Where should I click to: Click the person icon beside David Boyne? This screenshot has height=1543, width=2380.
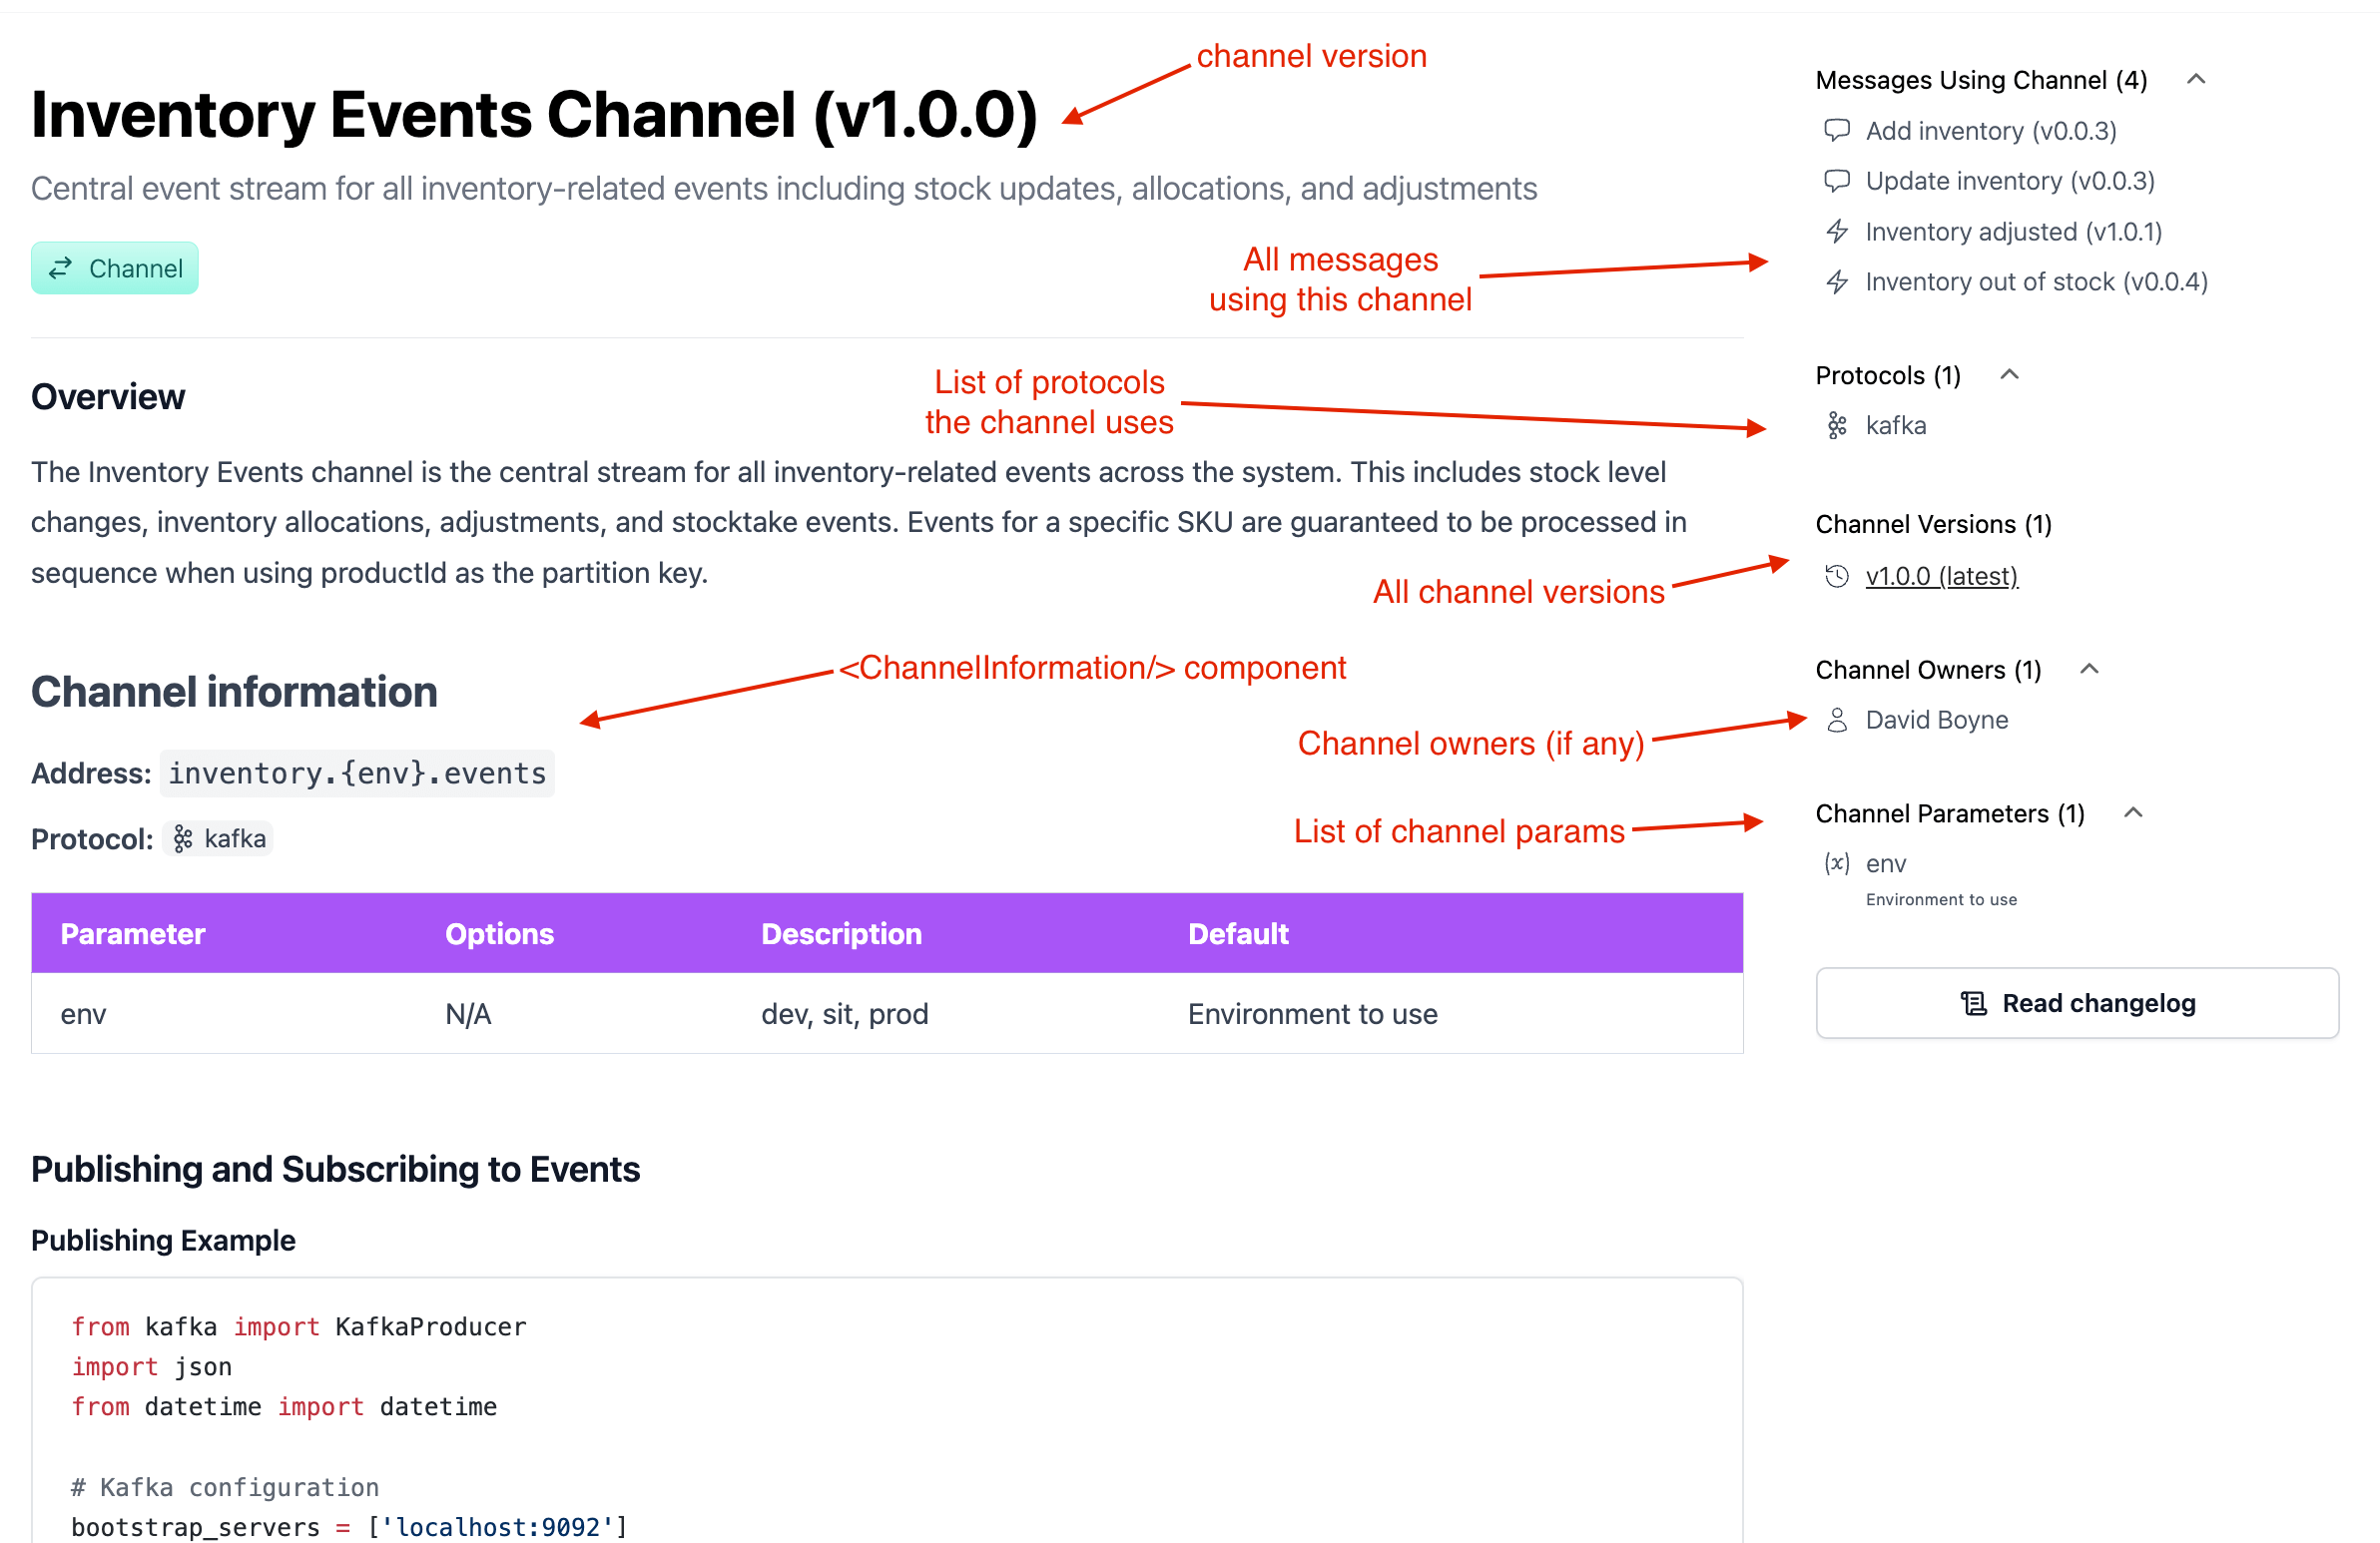(1837, 720)
